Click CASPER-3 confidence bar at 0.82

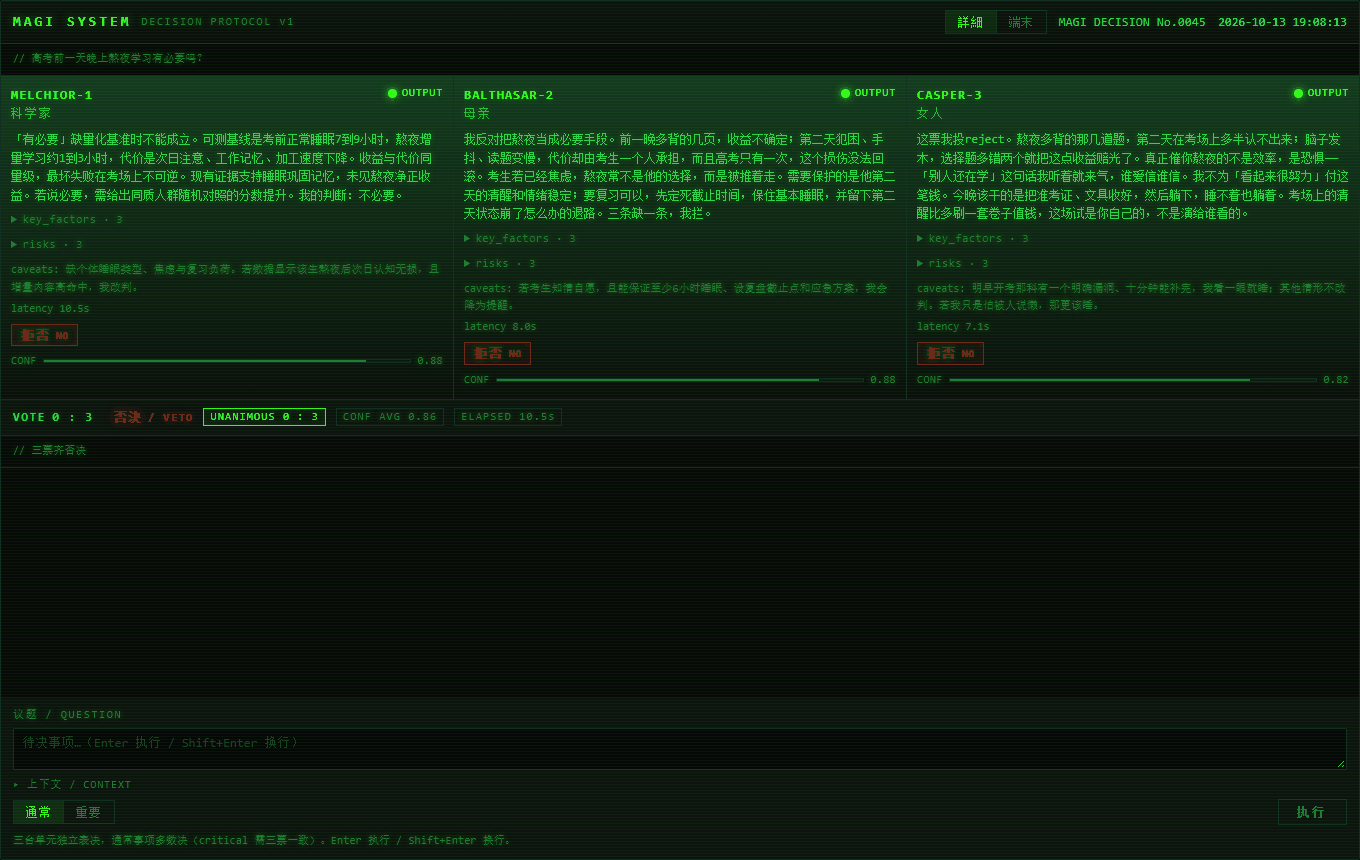(x=1133, y=380)
